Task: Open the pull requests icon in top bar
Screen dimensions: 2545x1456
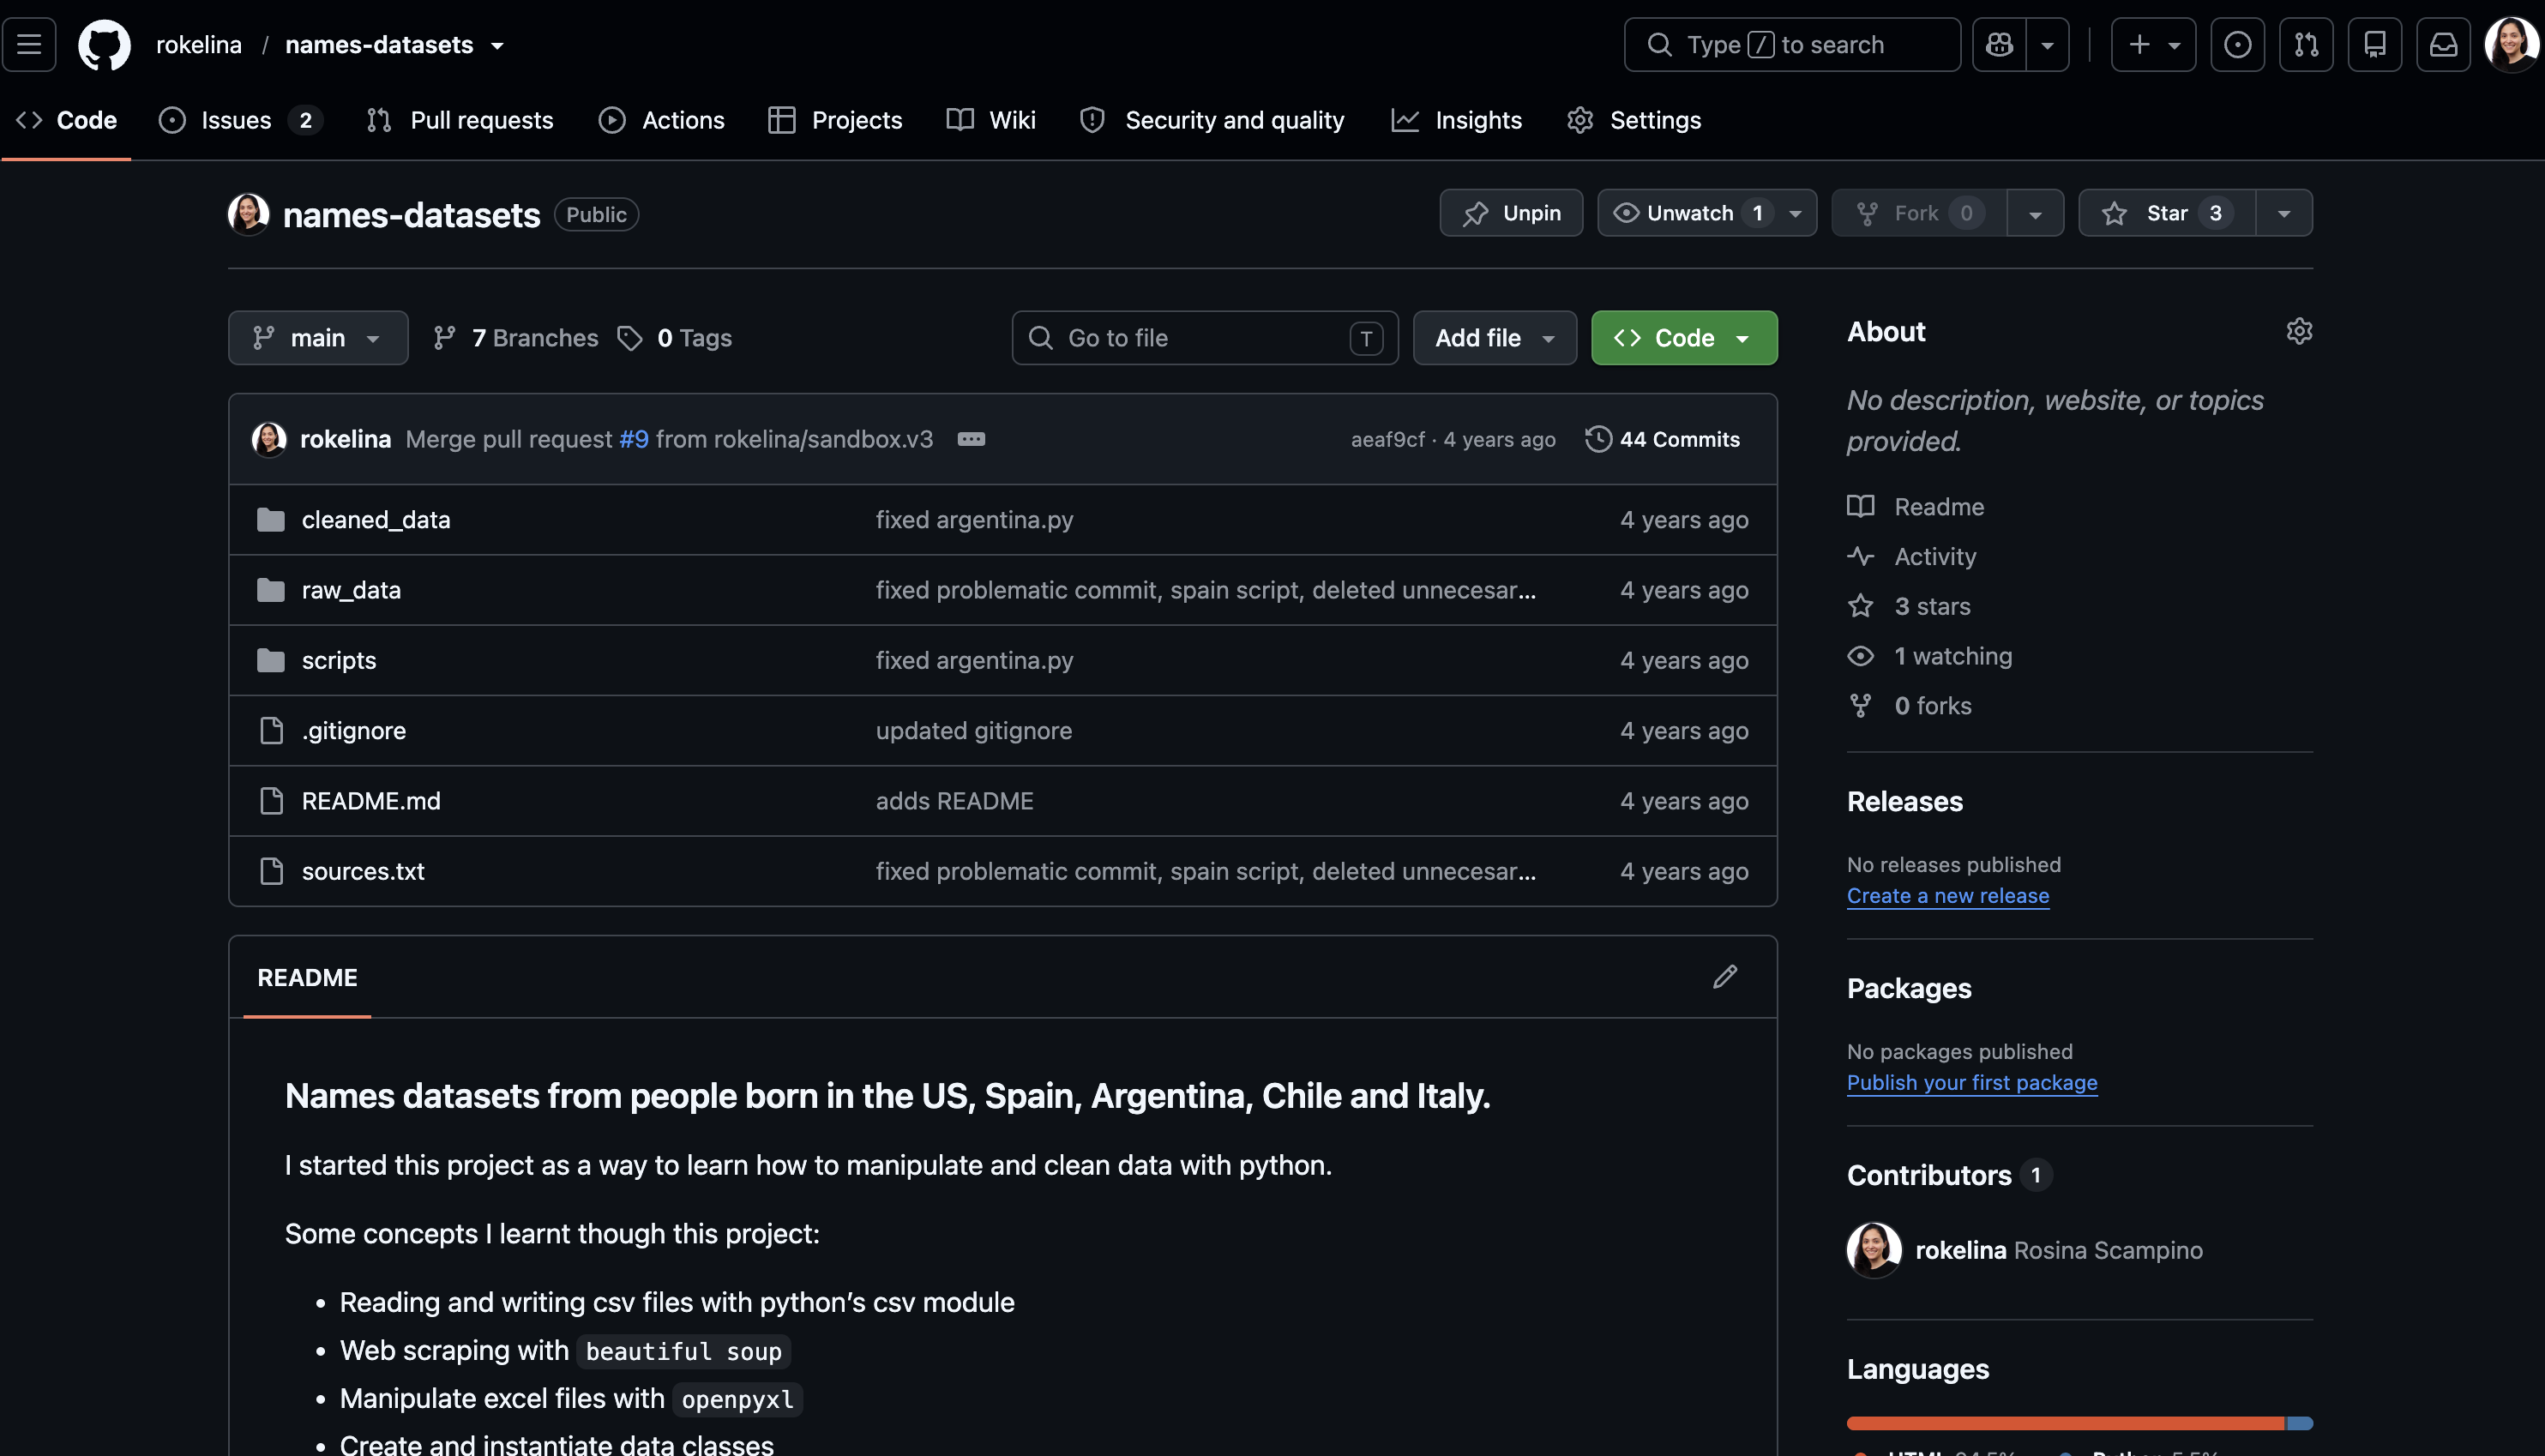Action: [x=2306, y=45]
